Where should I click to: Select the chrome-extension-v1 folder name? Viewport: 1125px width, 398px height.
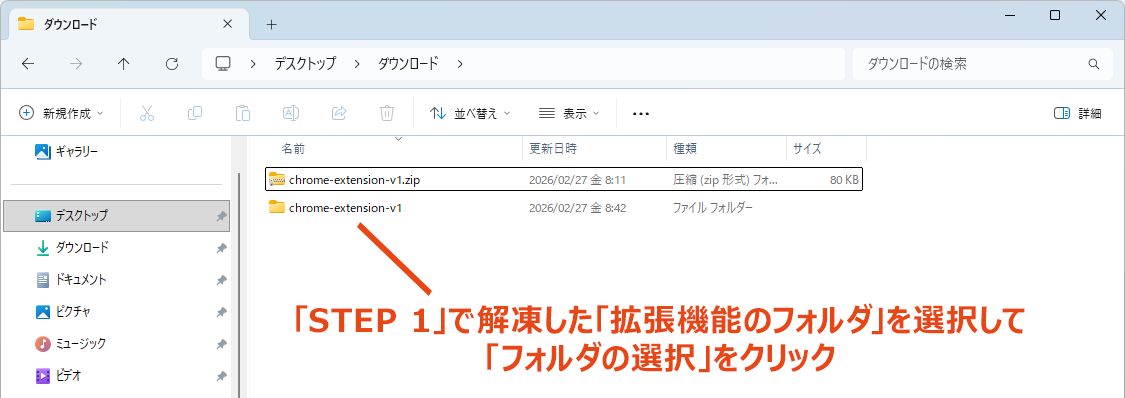pyautogui.click(x=344, y=208)
